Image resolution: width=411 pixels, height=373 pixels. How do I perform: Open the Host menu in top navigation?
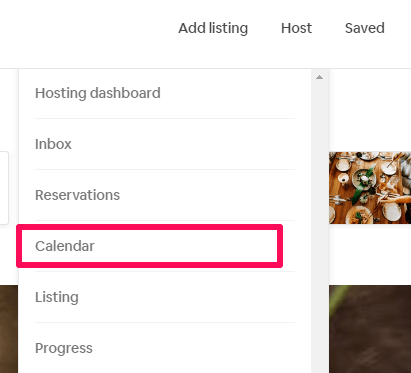tap(296, 28)
